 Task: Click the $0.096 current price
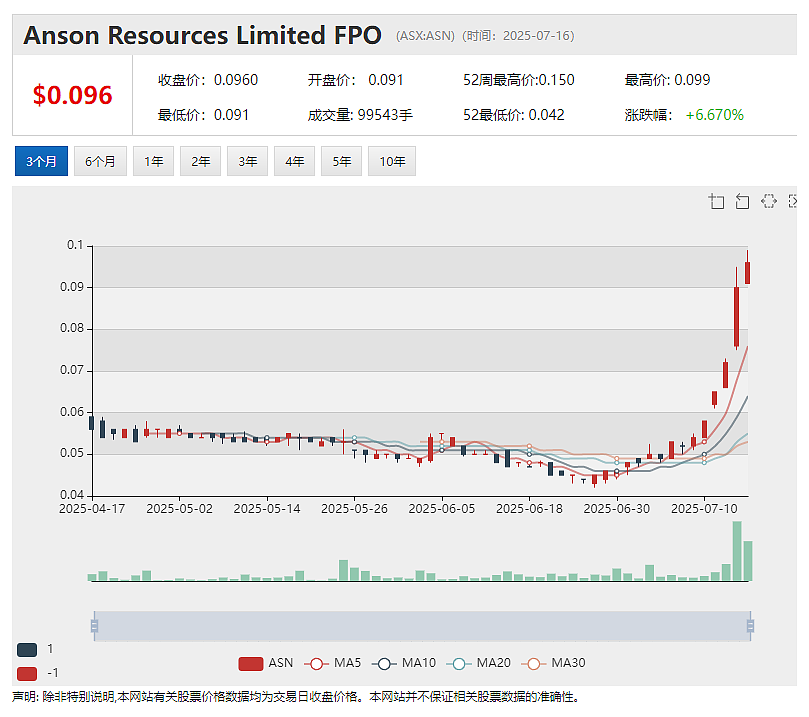point(72,95)
